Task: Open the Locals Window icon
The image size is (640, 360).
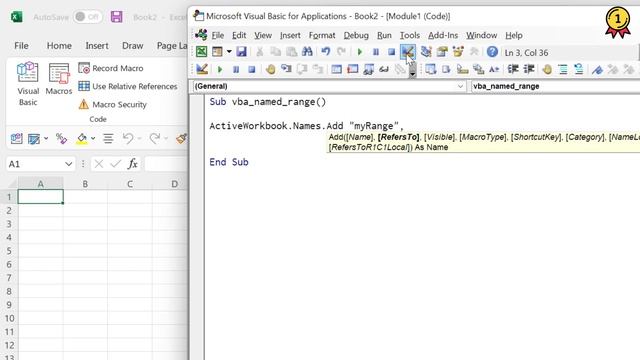Action: point(336,69)
